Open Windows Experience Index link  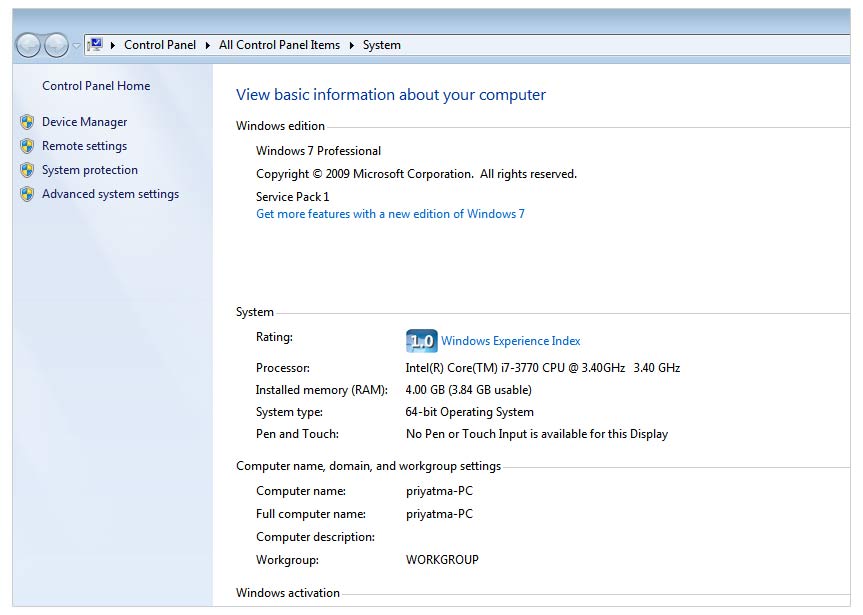(x=510, y=341)
